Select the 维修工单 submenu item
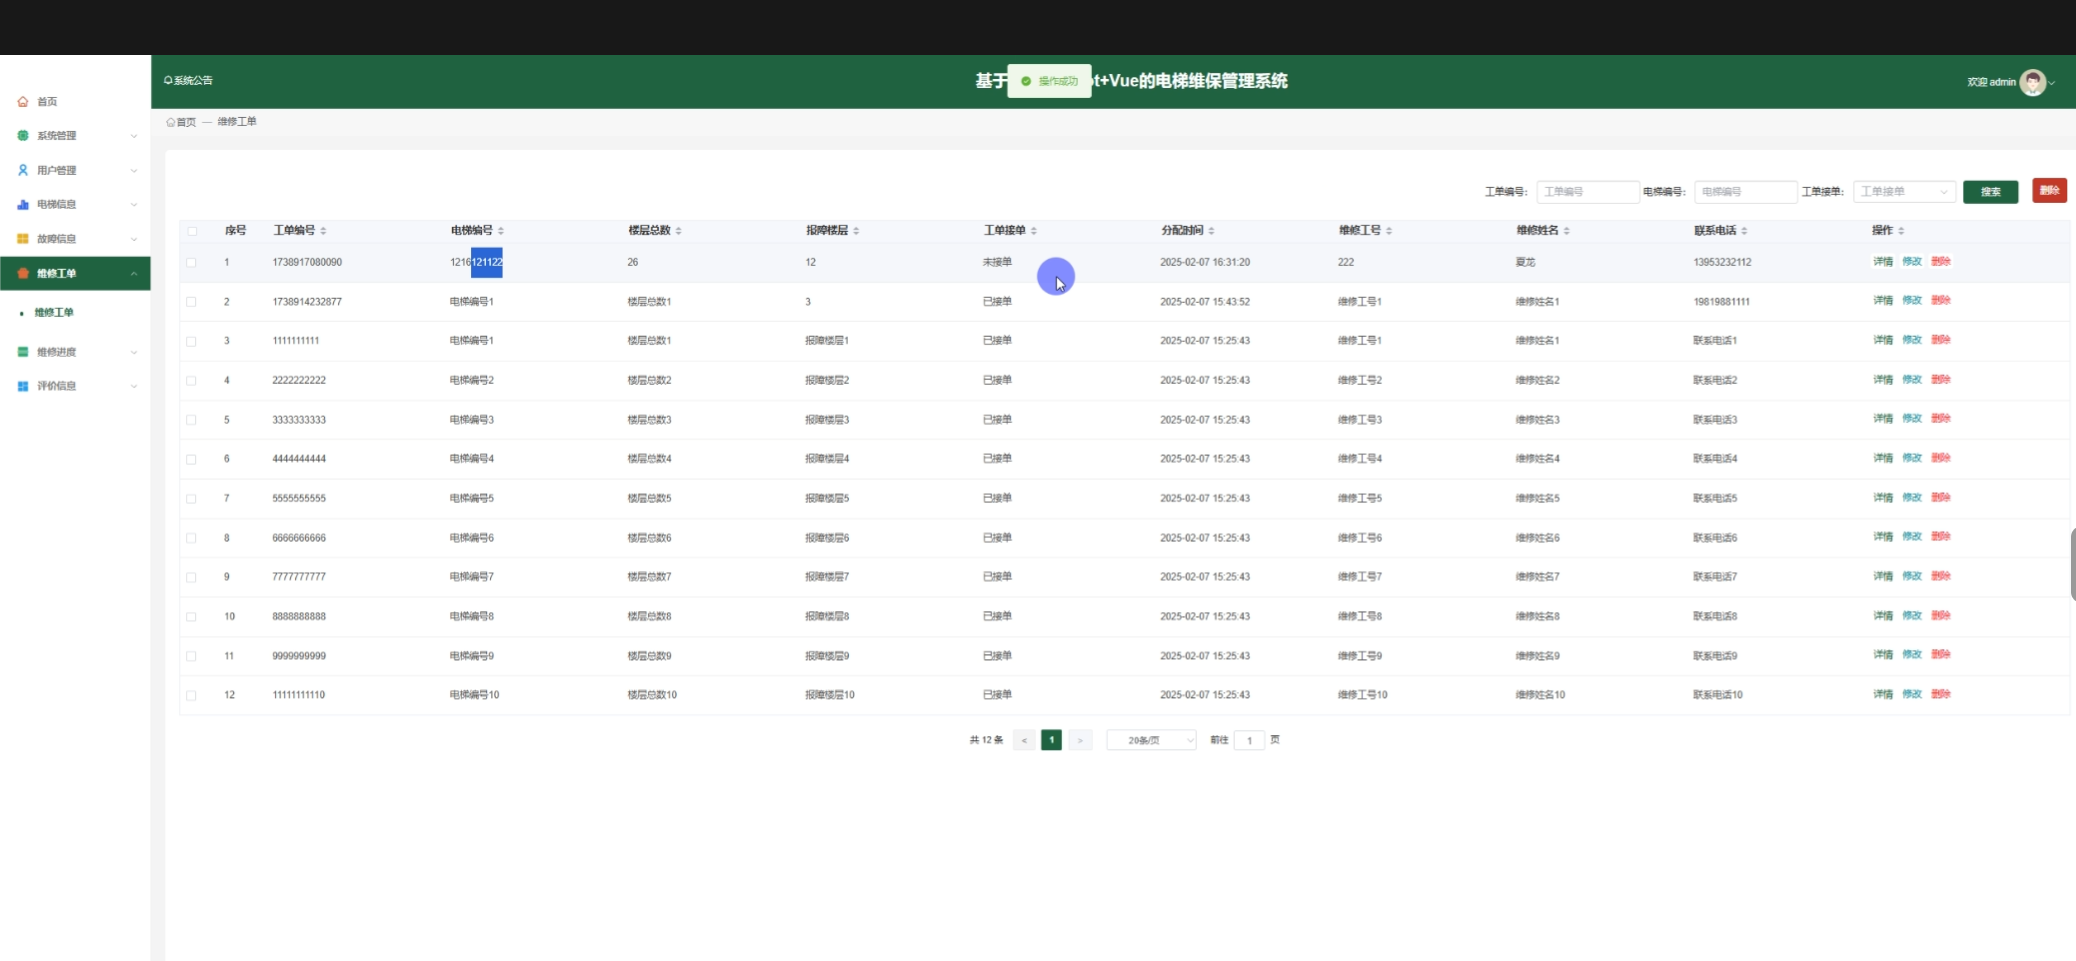Screen dimensions: 2076x961 (54, 313)
